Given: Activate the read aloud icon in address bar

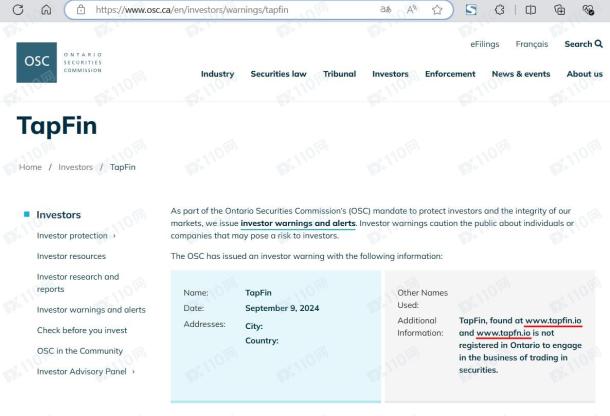Looking at the screenshot, I should 412,10.
